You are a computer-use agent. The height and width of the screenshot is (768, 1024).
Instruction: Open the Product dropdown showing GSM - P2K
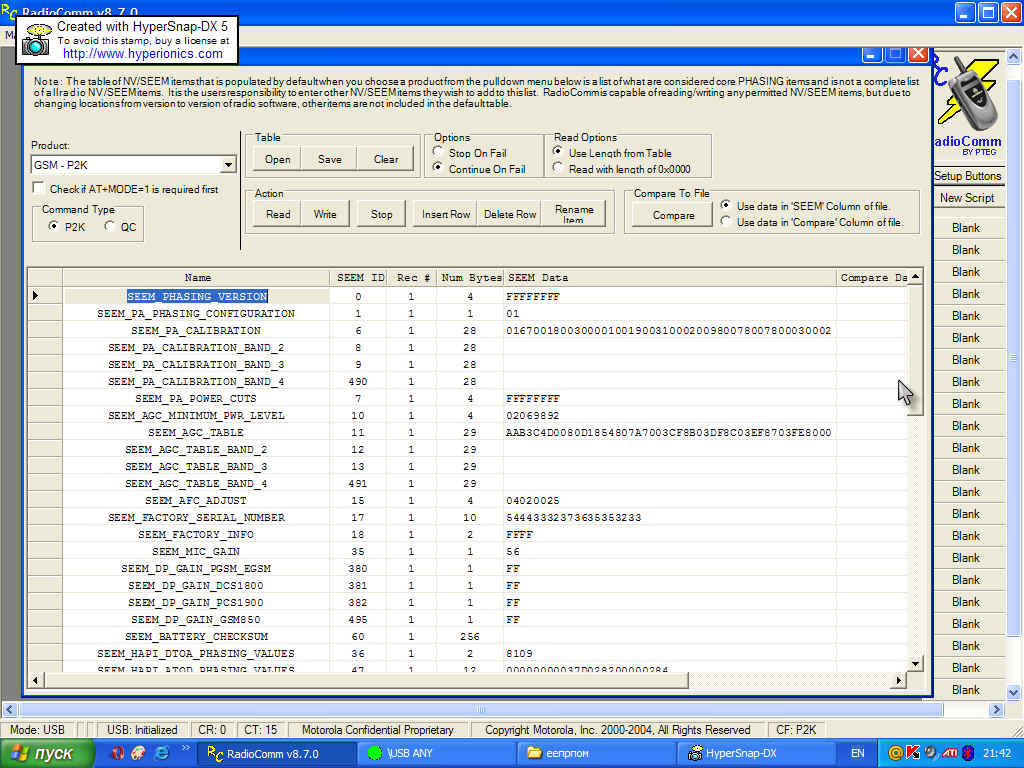coord(228,165)
